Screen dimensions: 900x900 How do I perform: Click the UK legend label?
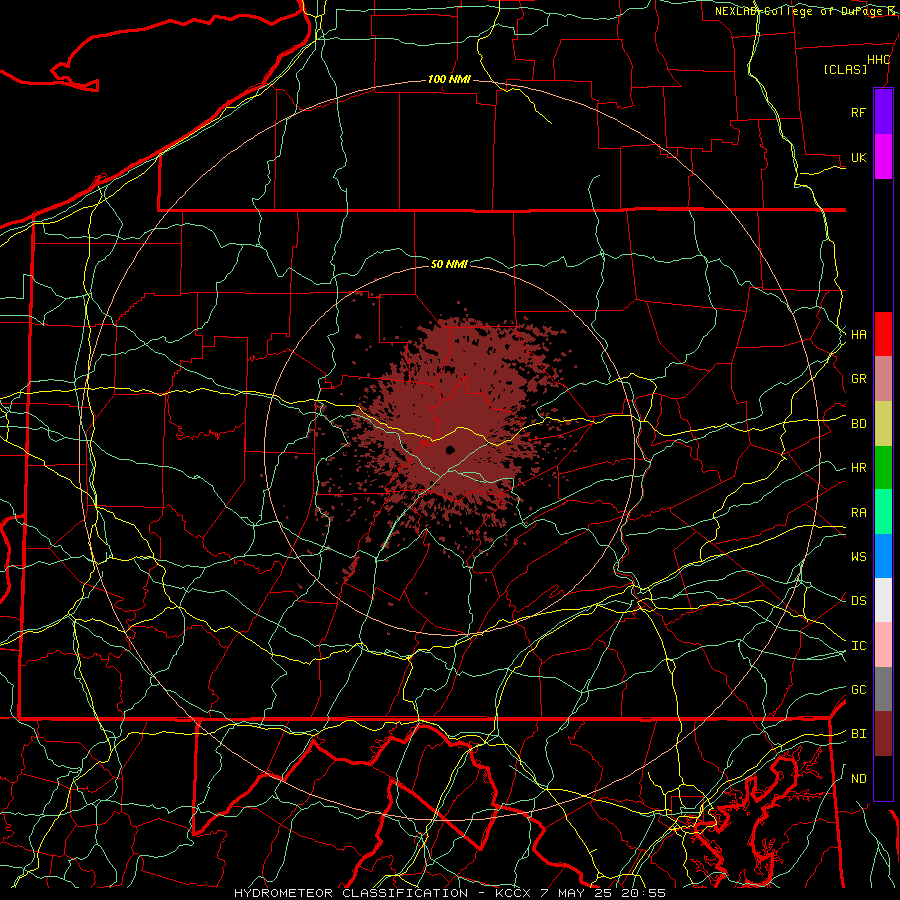click(858, 157)
